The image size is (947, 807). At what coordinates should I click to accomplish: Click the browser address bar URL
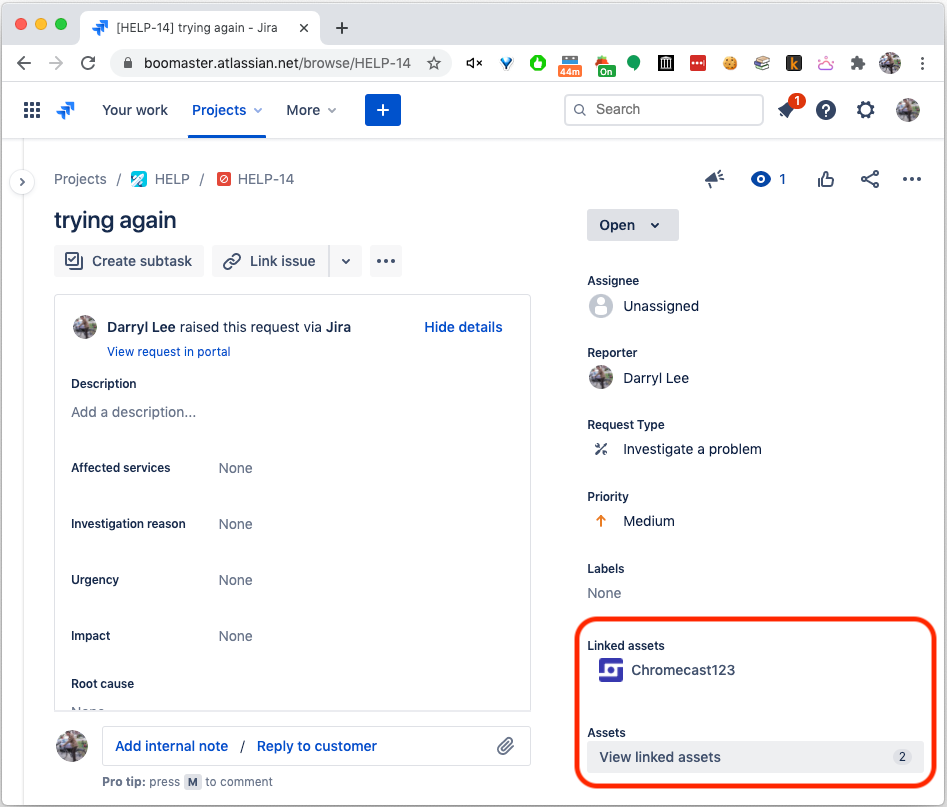pyautogui.click(x=277, y=63)
